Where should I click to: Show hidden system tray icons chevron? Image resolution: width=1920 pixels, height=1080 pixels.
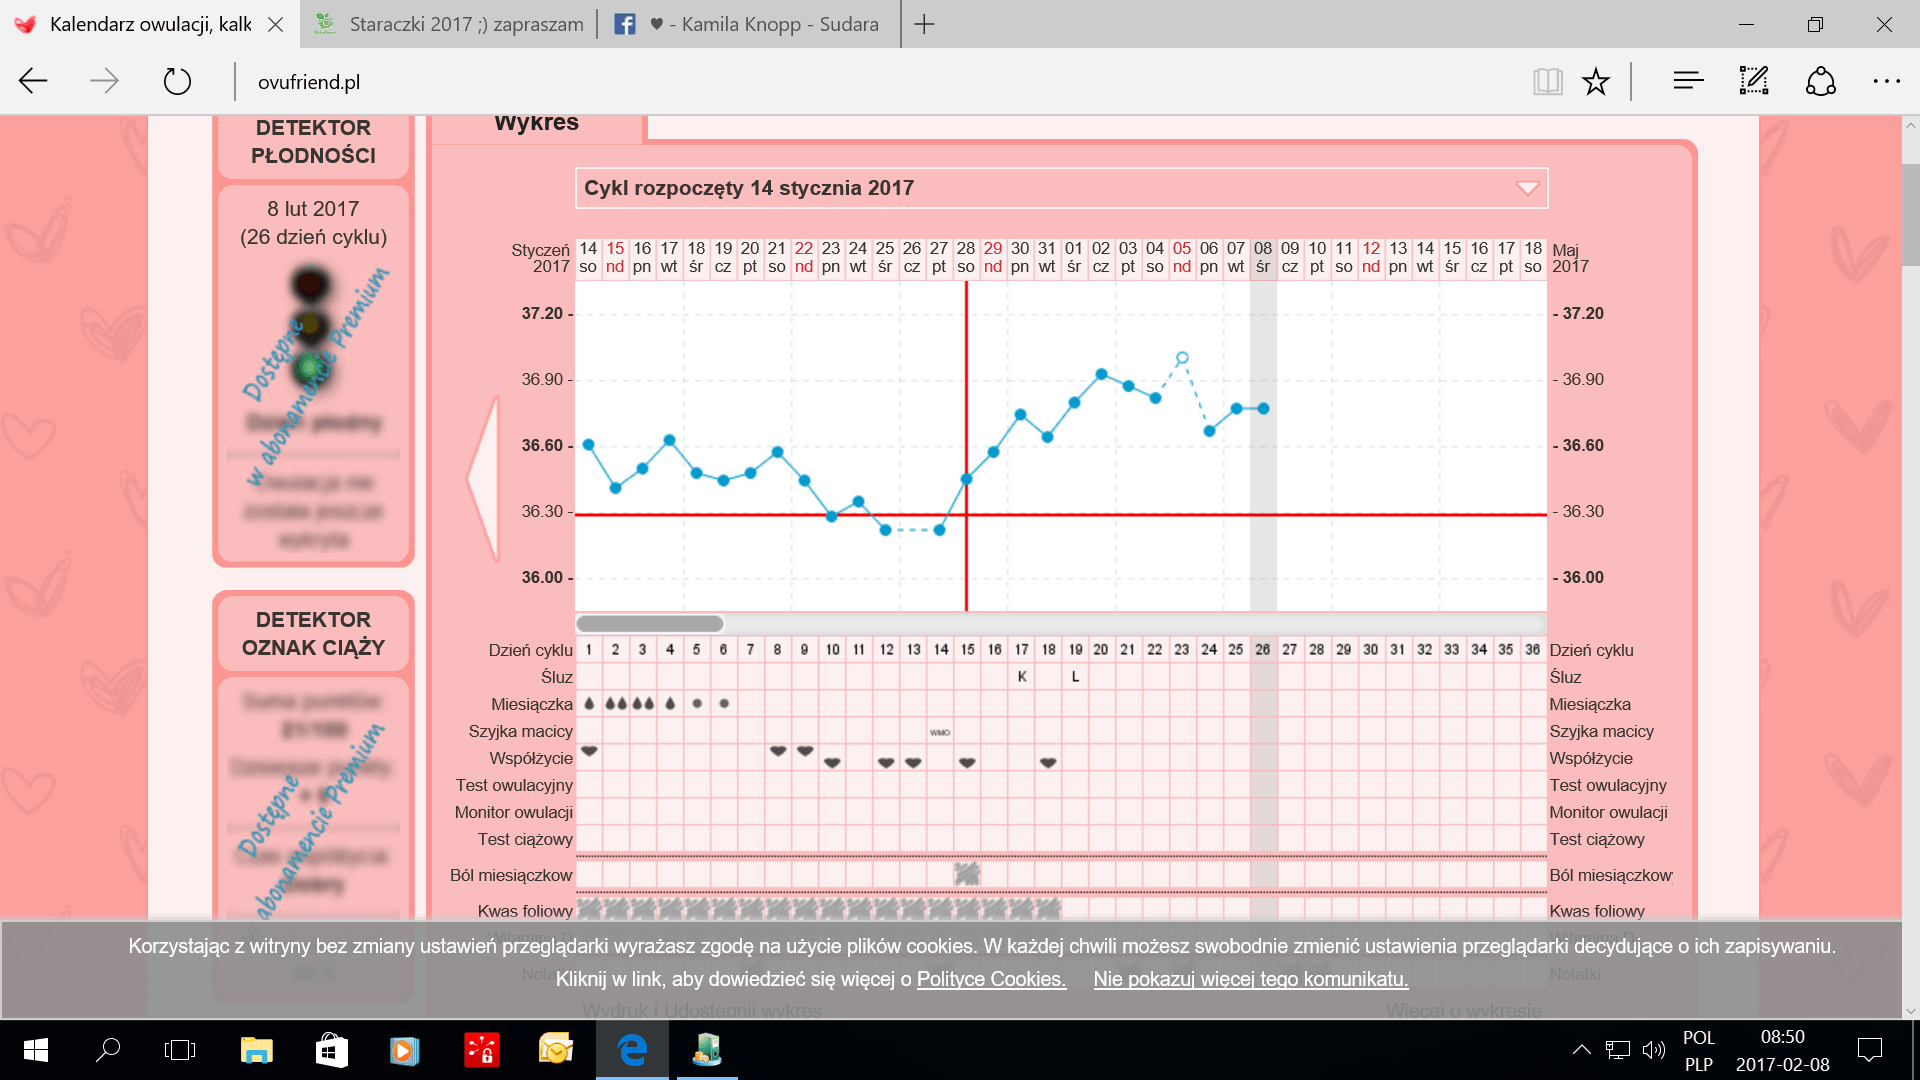point(1581,1050)
